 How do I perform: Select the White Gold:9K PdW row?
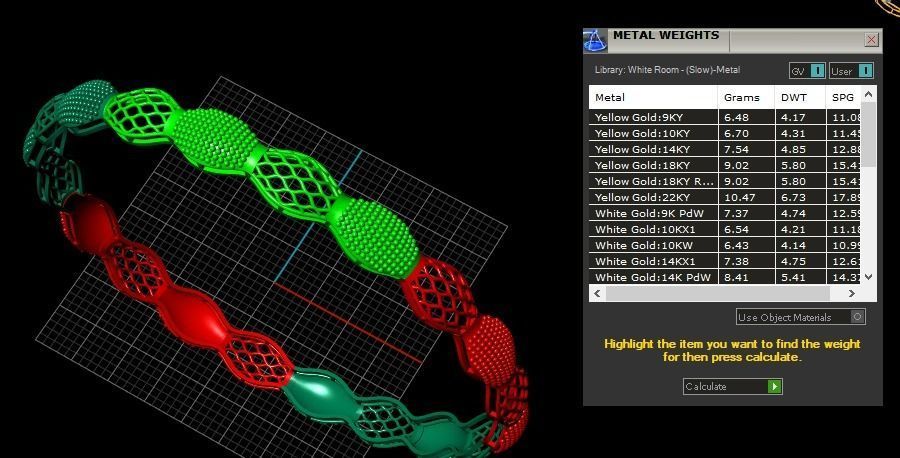724,214
